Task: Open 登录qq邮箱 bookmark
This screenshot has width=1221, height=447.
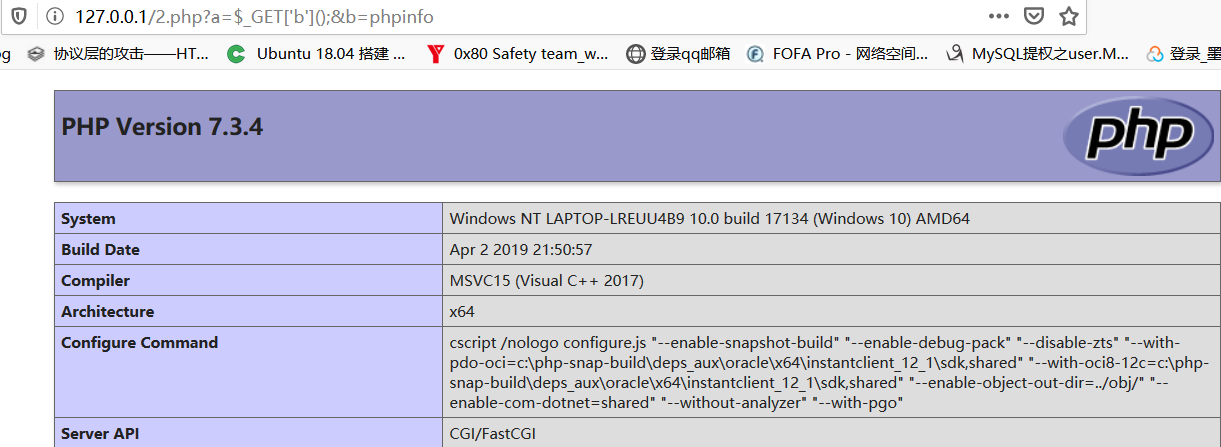Action: [678, 53]
